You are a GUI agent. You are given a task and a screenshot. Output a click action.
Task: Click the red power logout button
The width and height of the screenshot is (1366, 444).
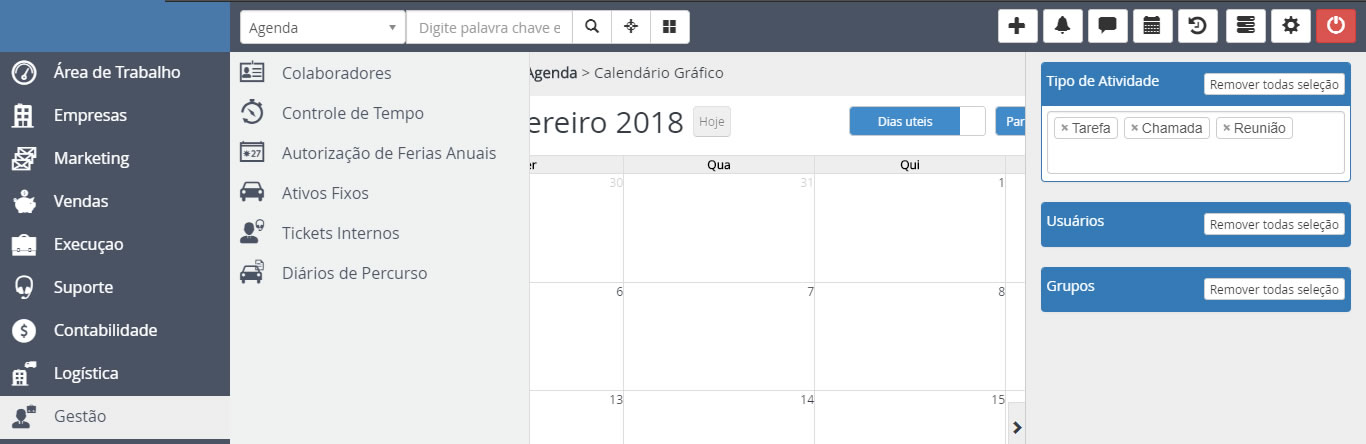coord(1335,27)
